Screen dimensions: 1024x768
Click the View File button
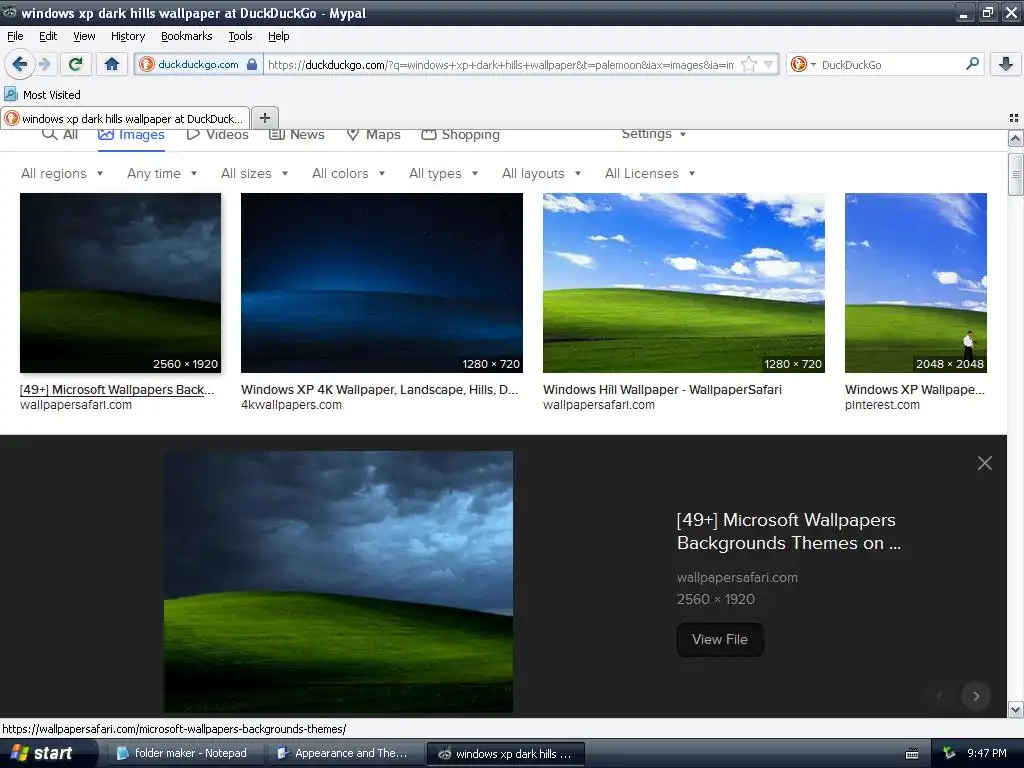point(720,639)
